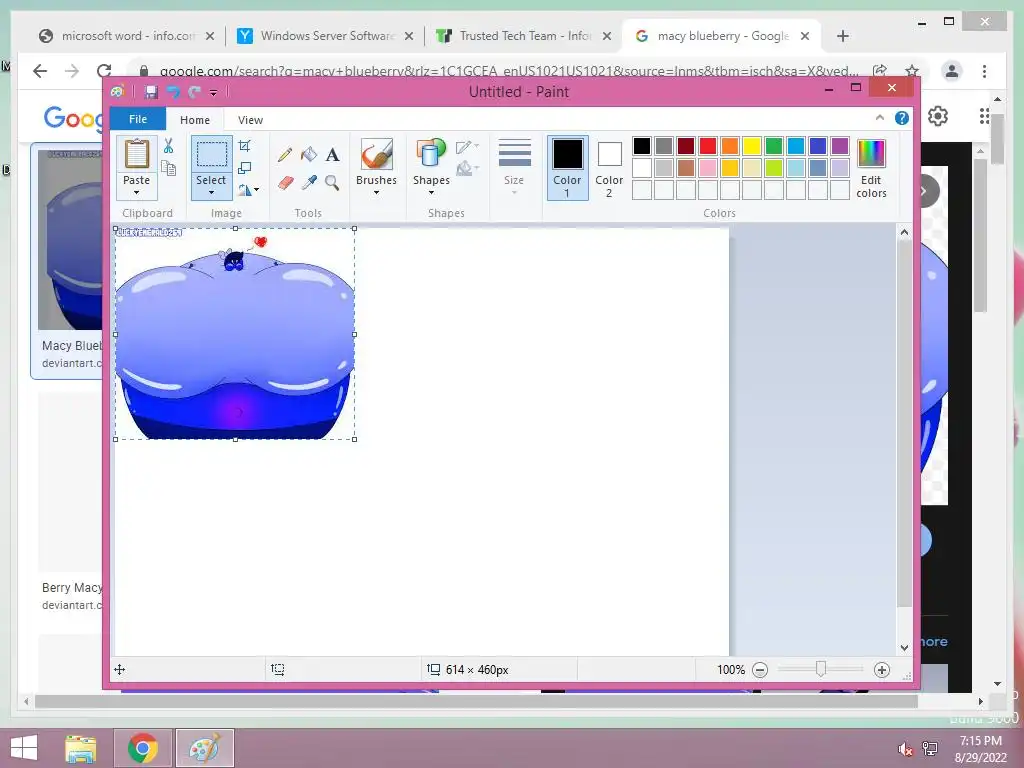Click Chrome back arrow
The height and width of the screenshot is (768, 1024).
(40, 71)
